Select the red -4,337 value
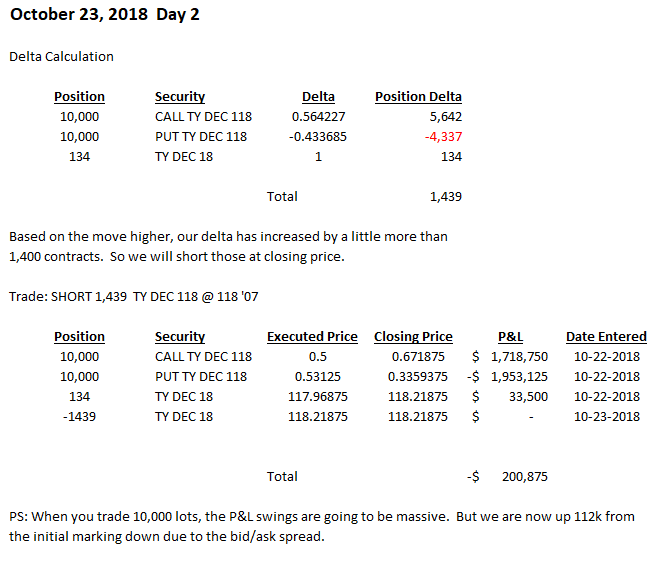663x564 pixels. pyautogui.click(x=443, y=136)
